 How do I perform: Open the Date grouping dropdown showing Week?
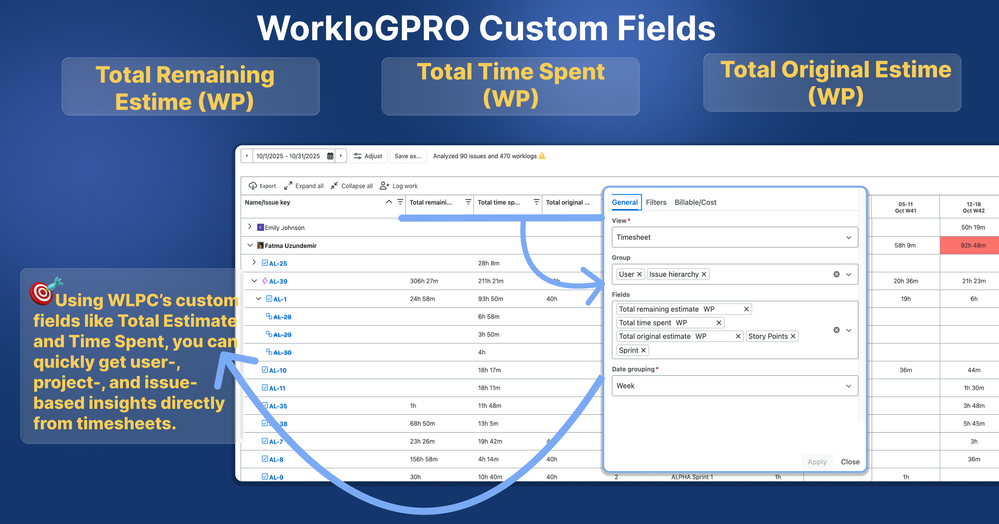(x=735, y=386)
